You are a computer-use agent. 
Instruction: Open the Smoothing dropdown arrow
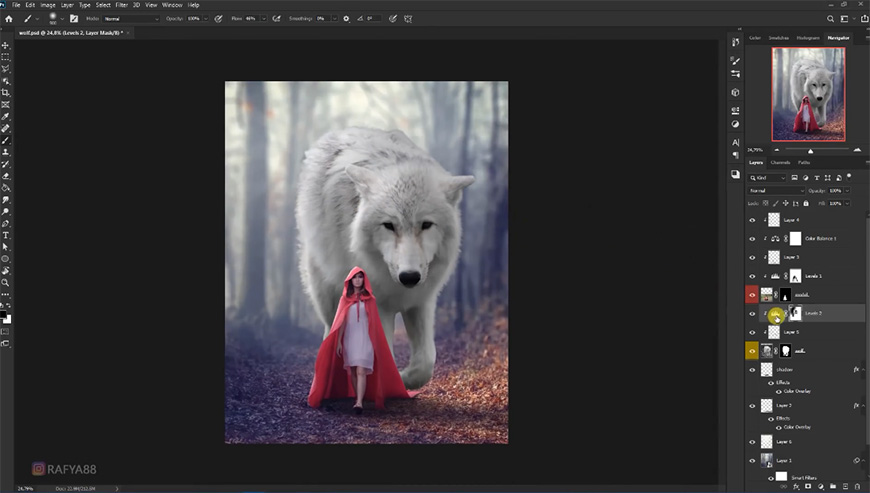click(x=335, y=19)
